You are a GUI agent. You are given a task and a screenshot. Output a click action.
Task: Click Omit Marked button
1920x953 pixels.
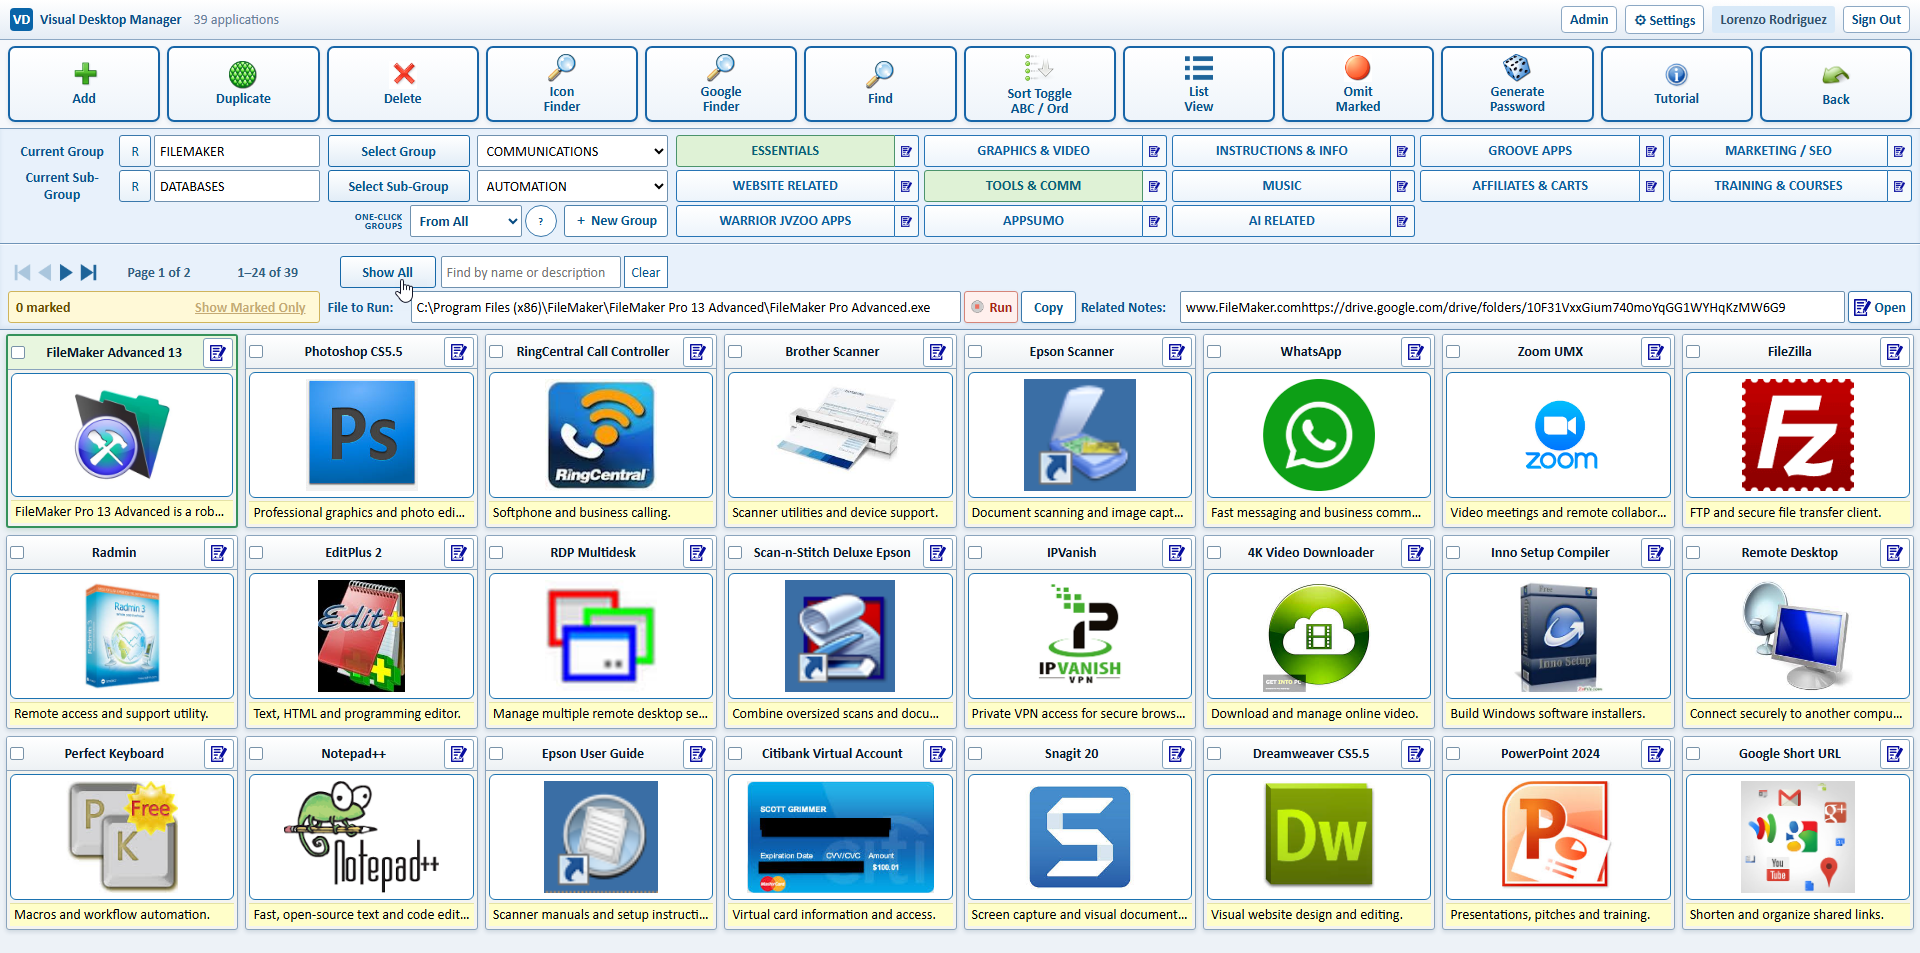(x=1358, y=84)
